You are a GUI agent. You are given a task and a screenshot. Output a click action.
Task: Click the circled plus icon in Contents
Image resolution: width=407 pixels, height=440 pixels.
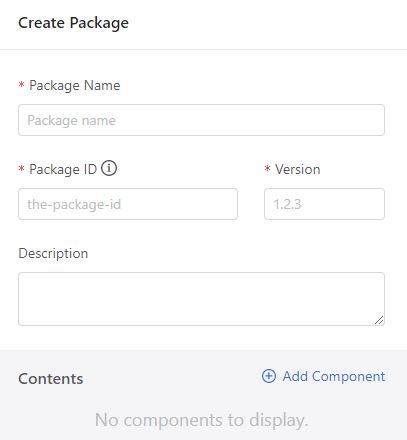(x=269, y=376)
